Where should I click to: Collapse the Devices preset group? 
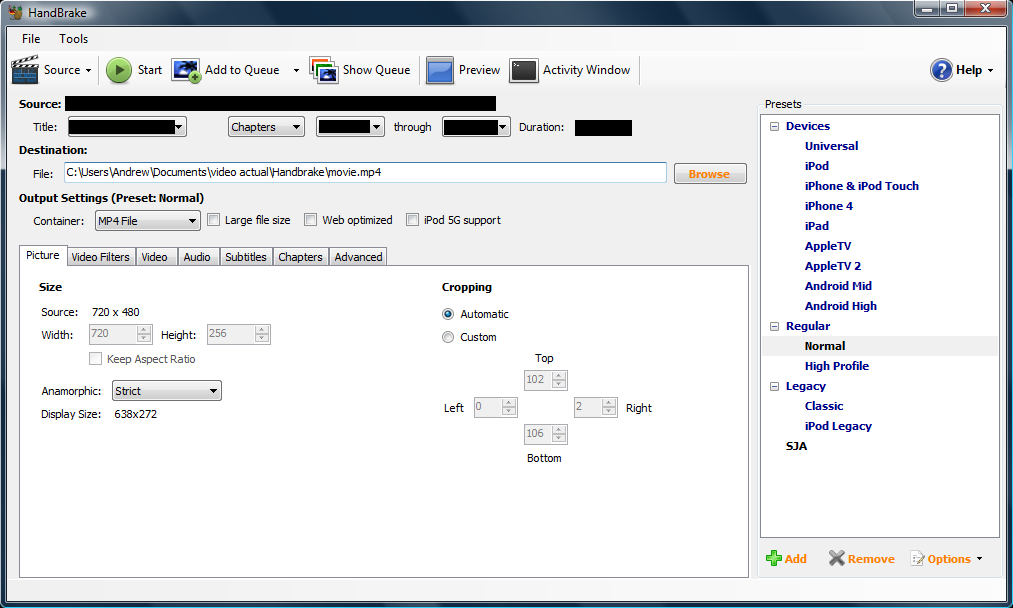point(774,127)
